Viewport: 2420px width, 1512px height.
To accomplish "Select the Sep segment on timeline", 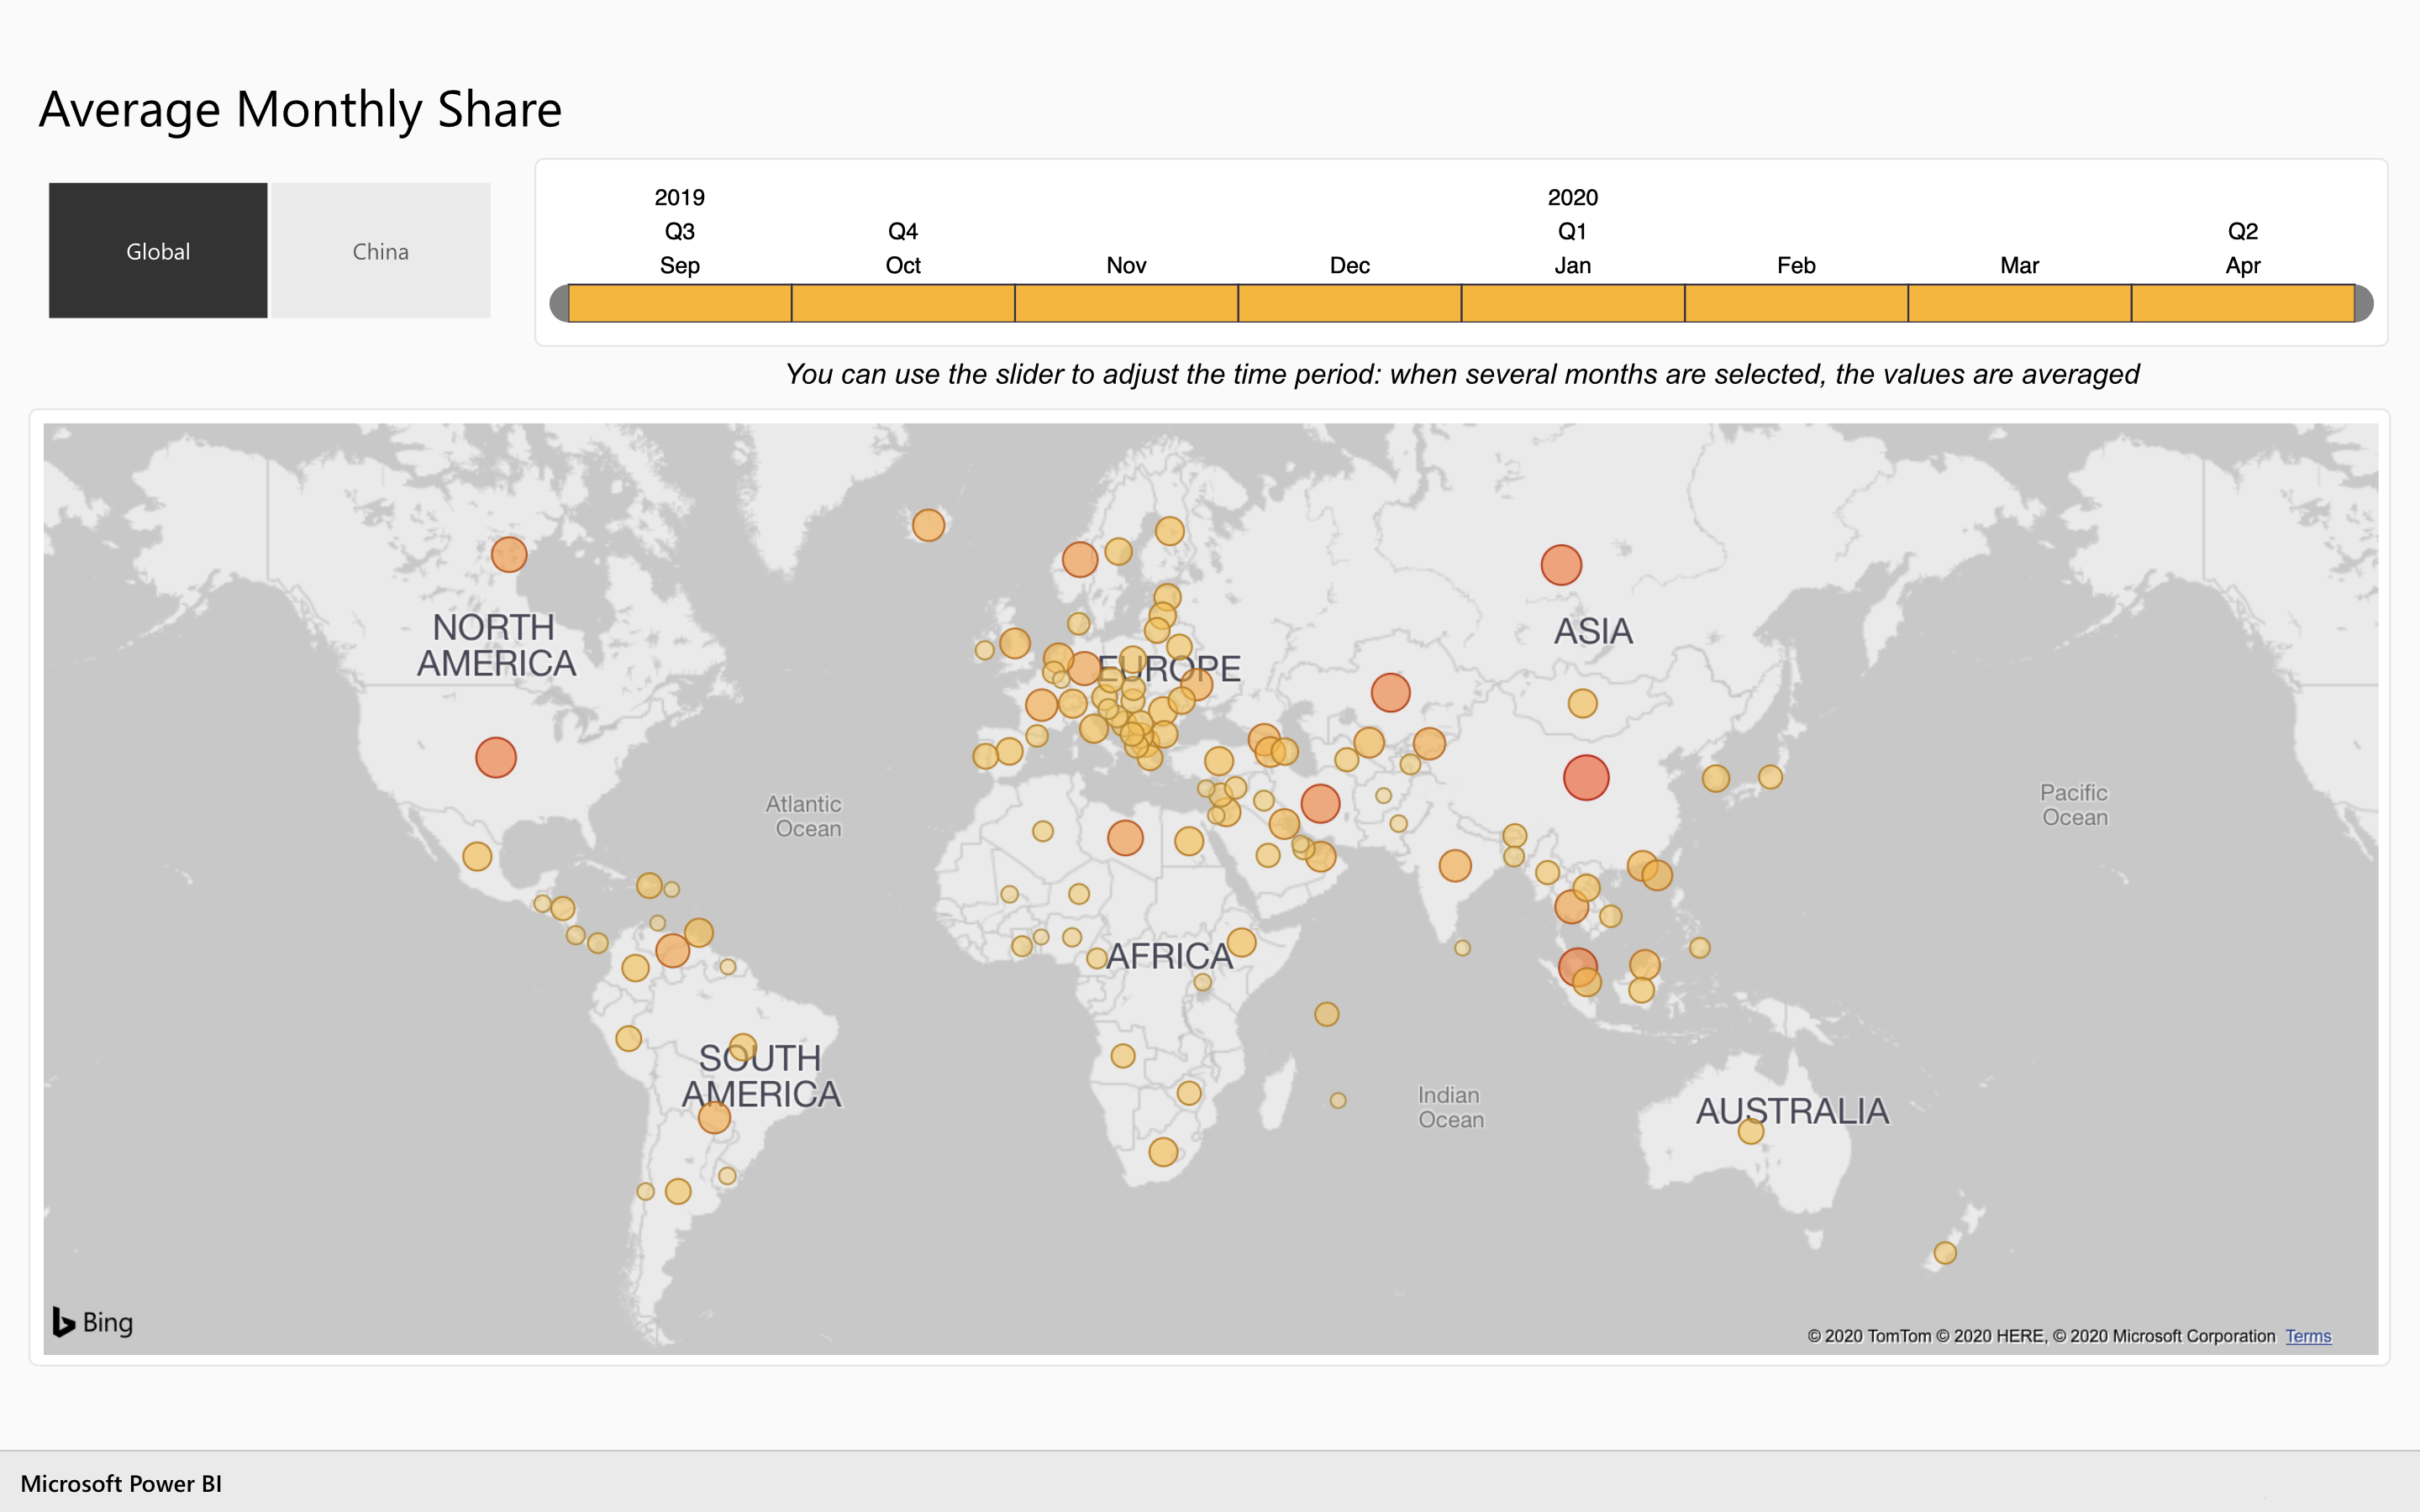I will (680, 303).
